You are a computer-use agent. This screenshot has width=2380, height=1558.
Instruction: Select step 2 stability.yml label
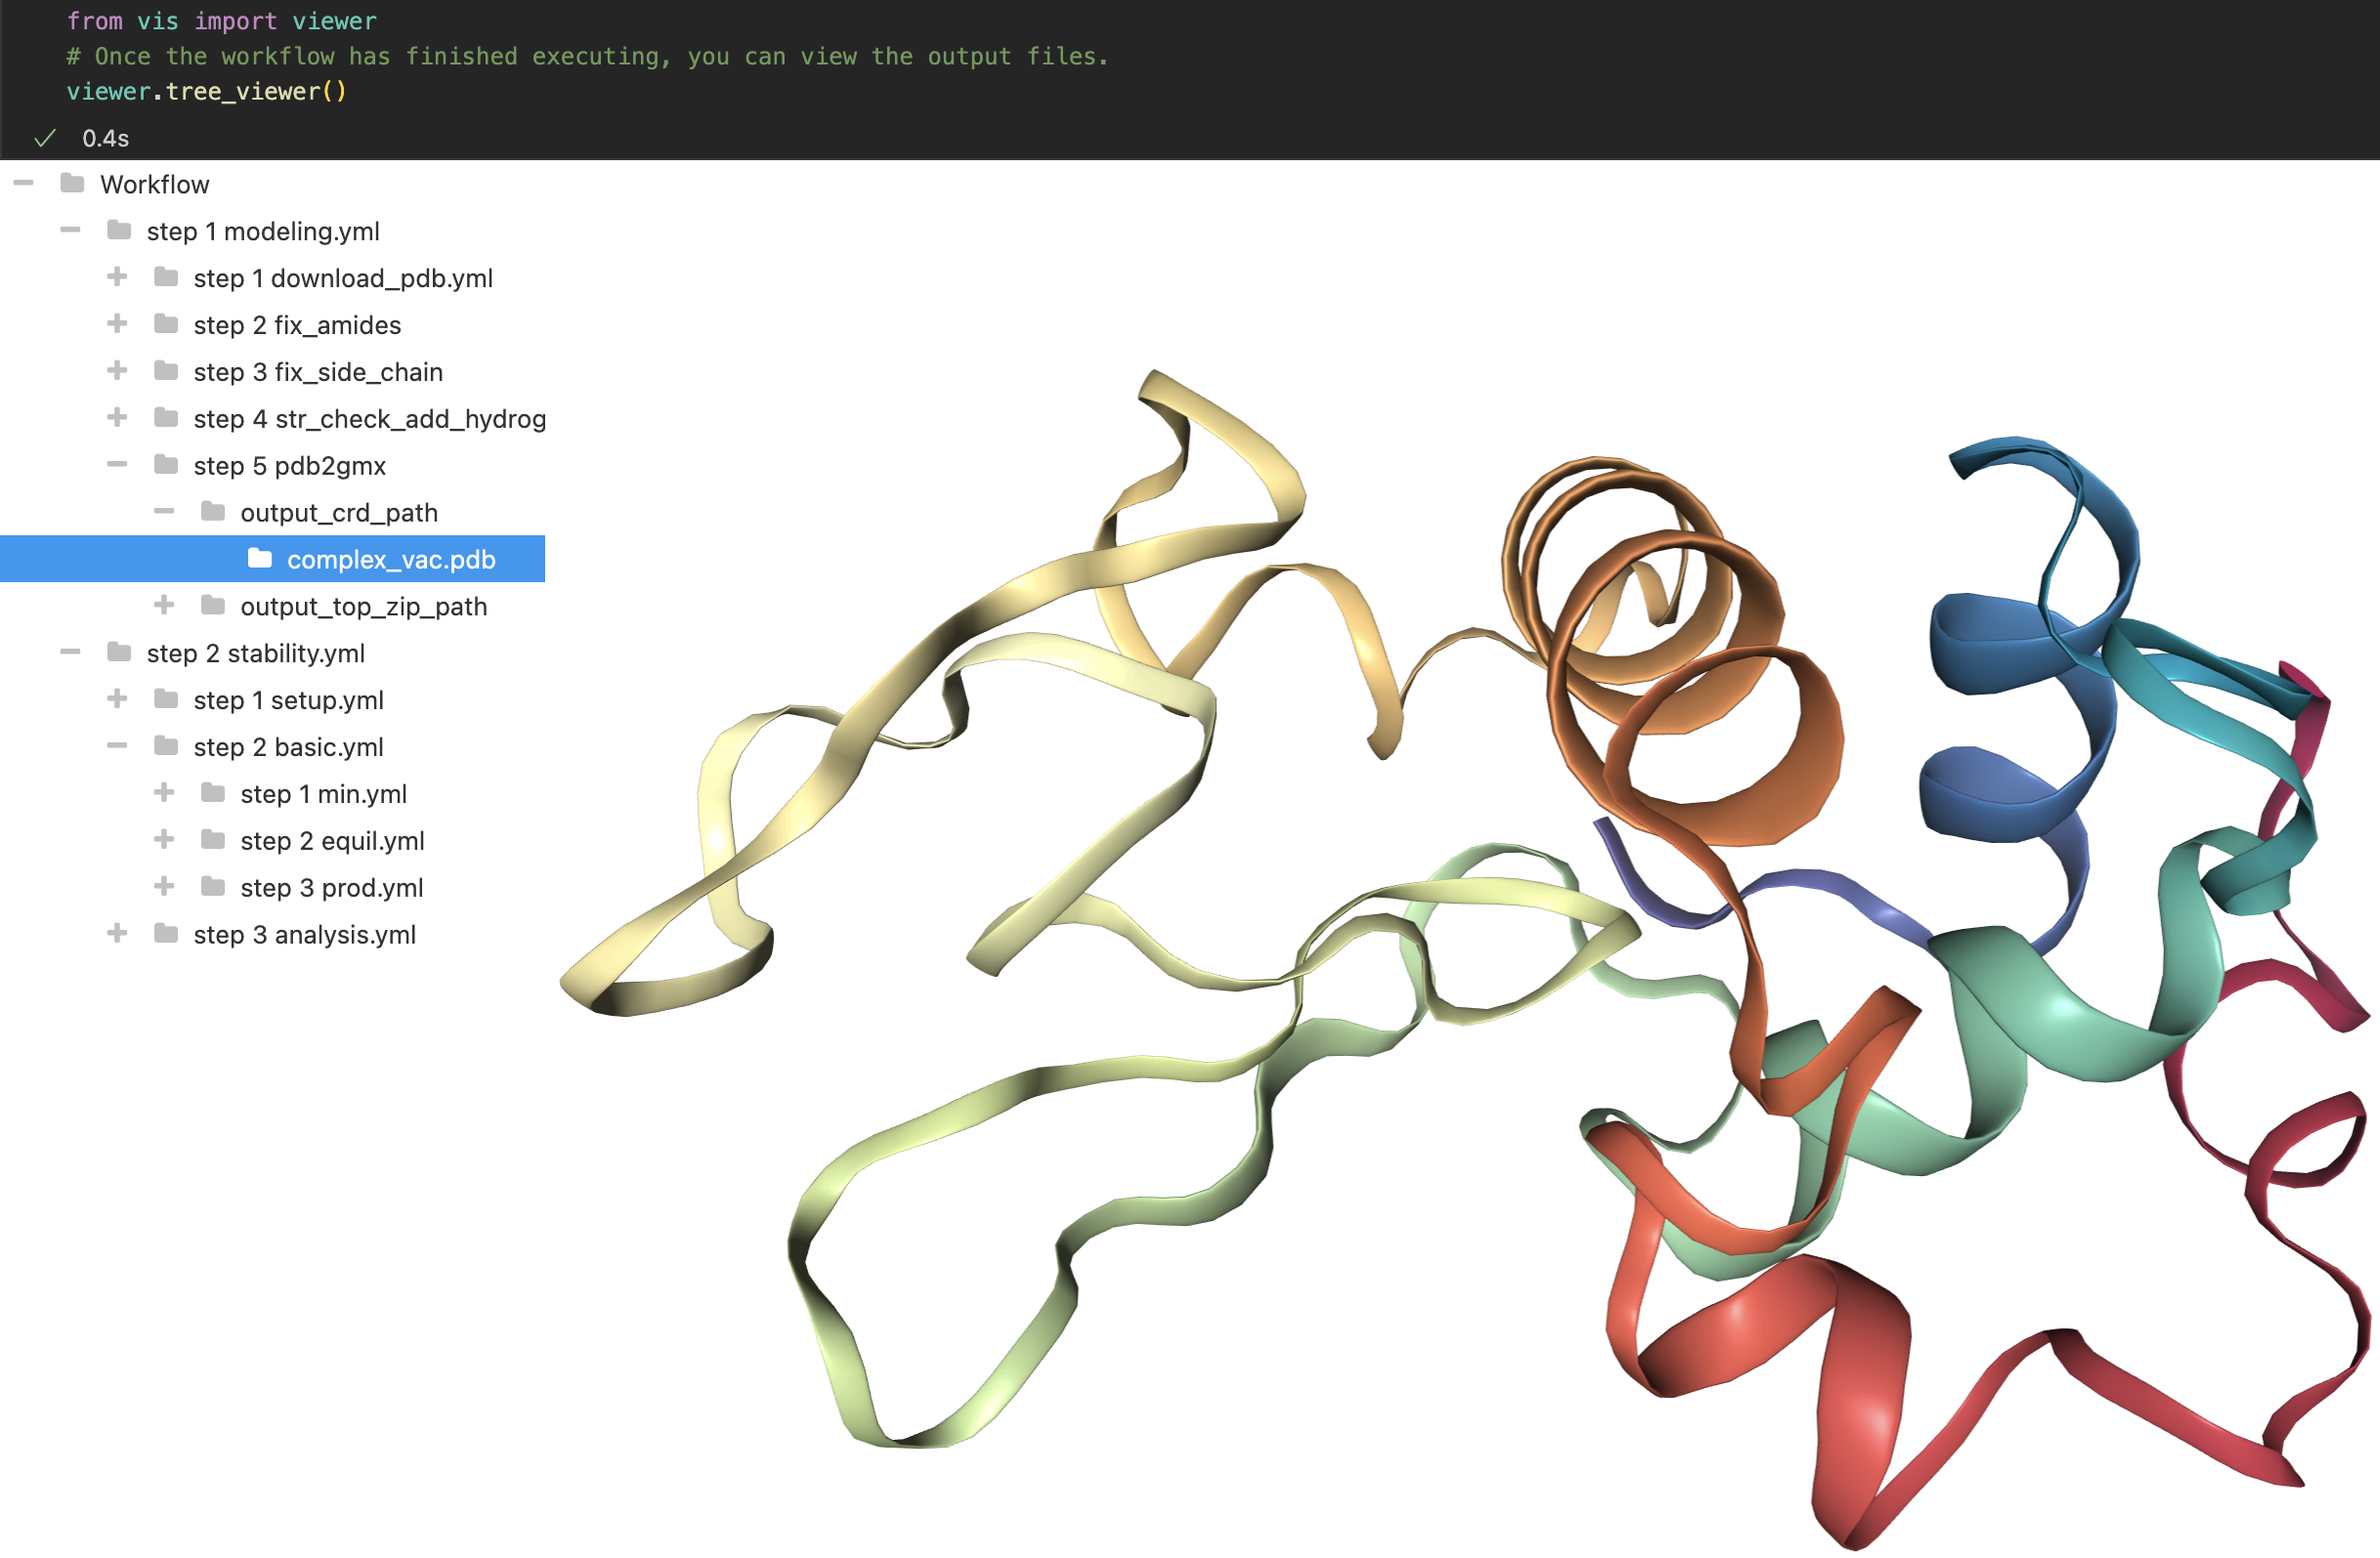click(256, 653)
